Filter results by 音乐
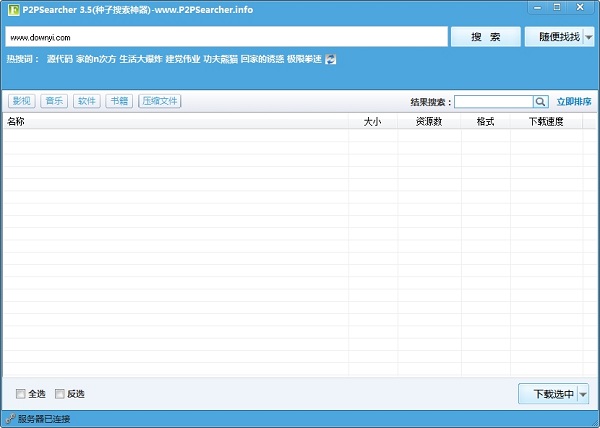Viewport: 600px width, 428px height. point(54,101)
